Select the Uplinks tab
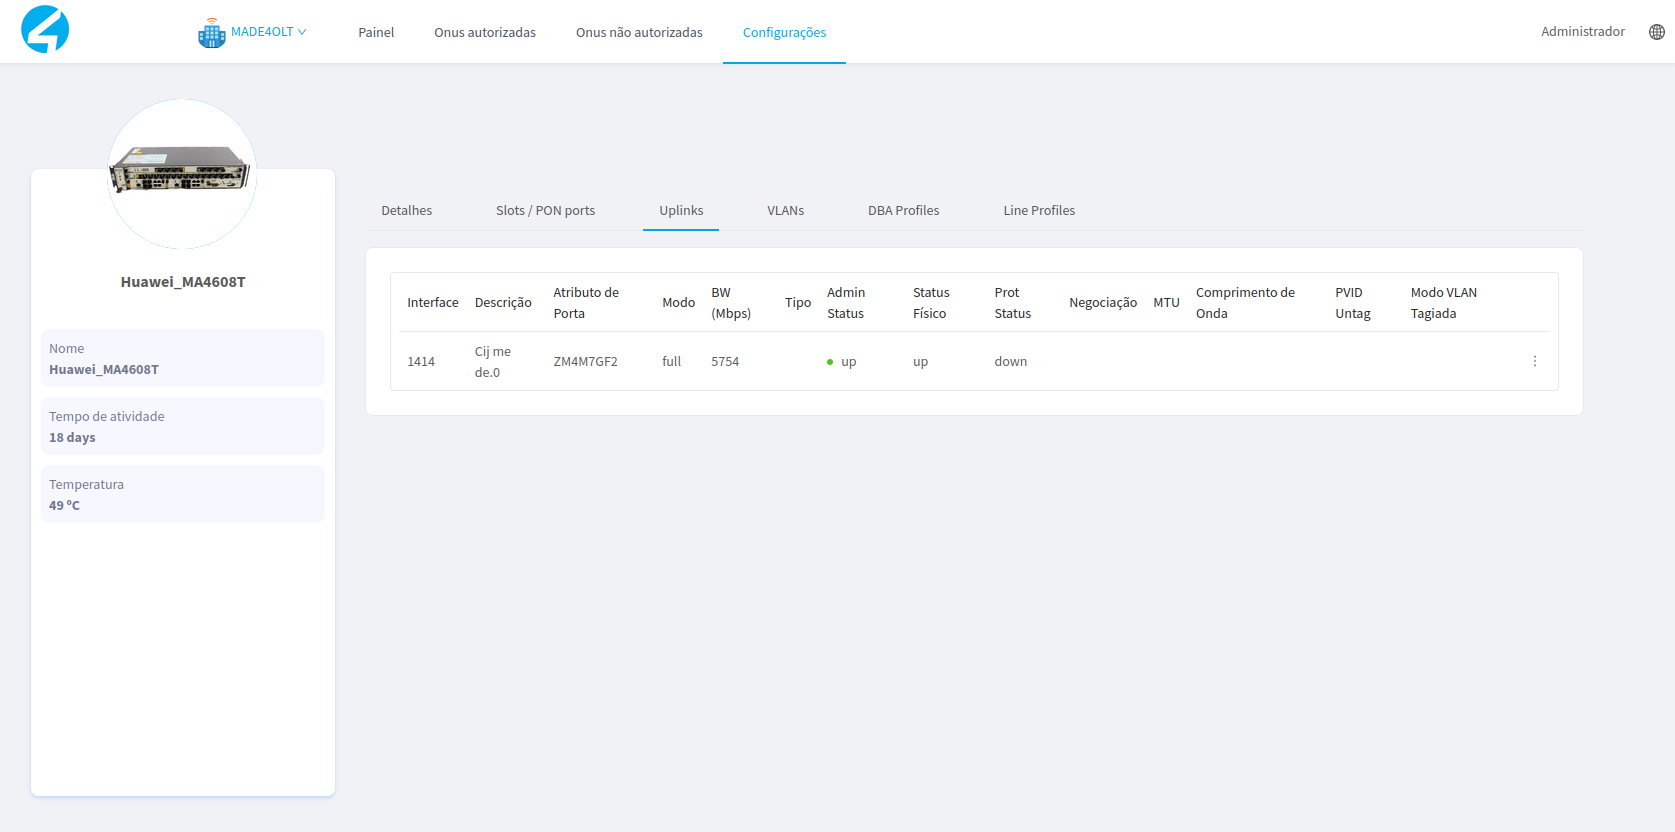 [681, 210]
